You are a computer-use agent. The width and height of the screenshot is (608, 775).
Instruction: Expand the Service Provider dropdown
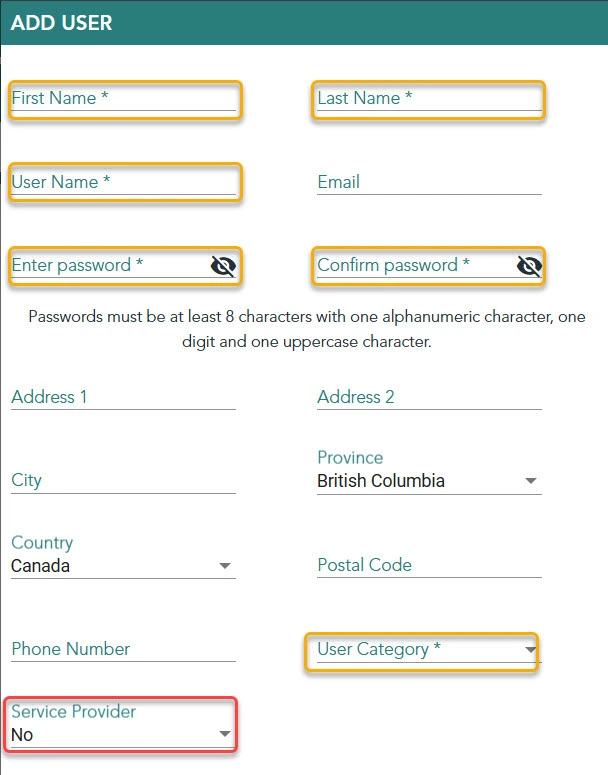[224, 736]
